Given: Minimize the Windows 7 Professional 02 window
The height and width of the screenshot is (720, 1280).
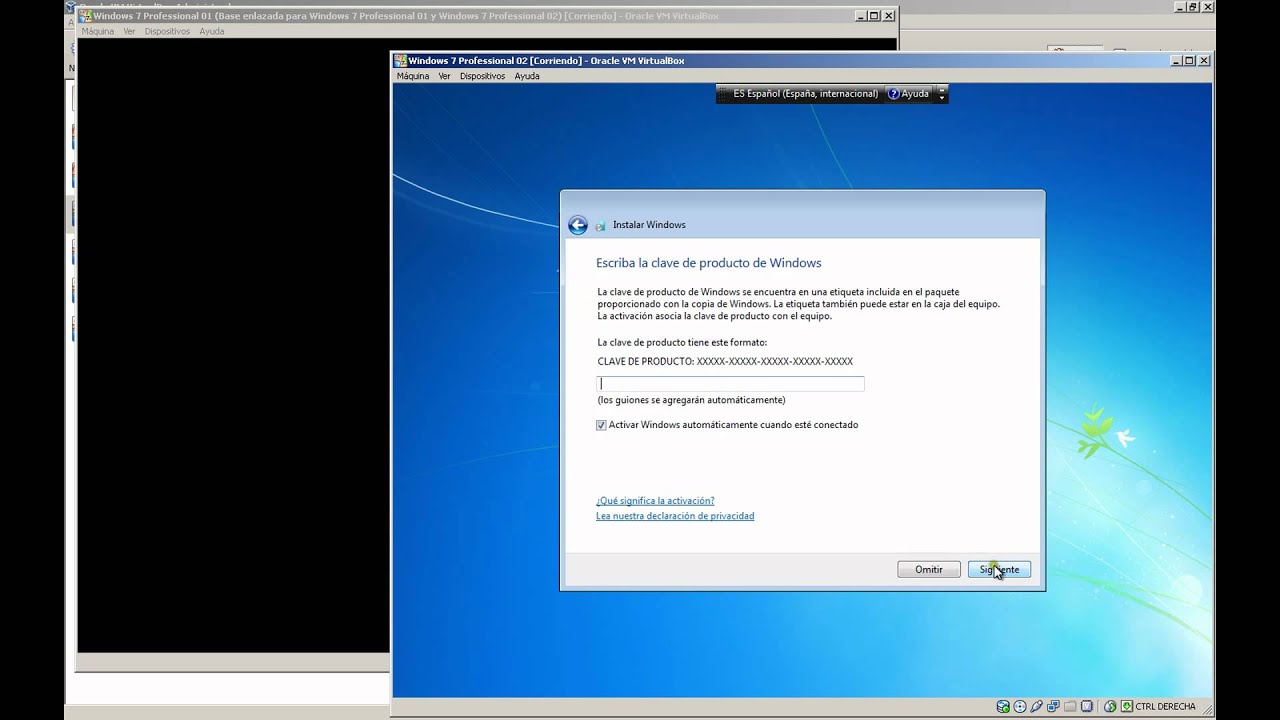Looking at the screenshot, I should coord(1177,60).
